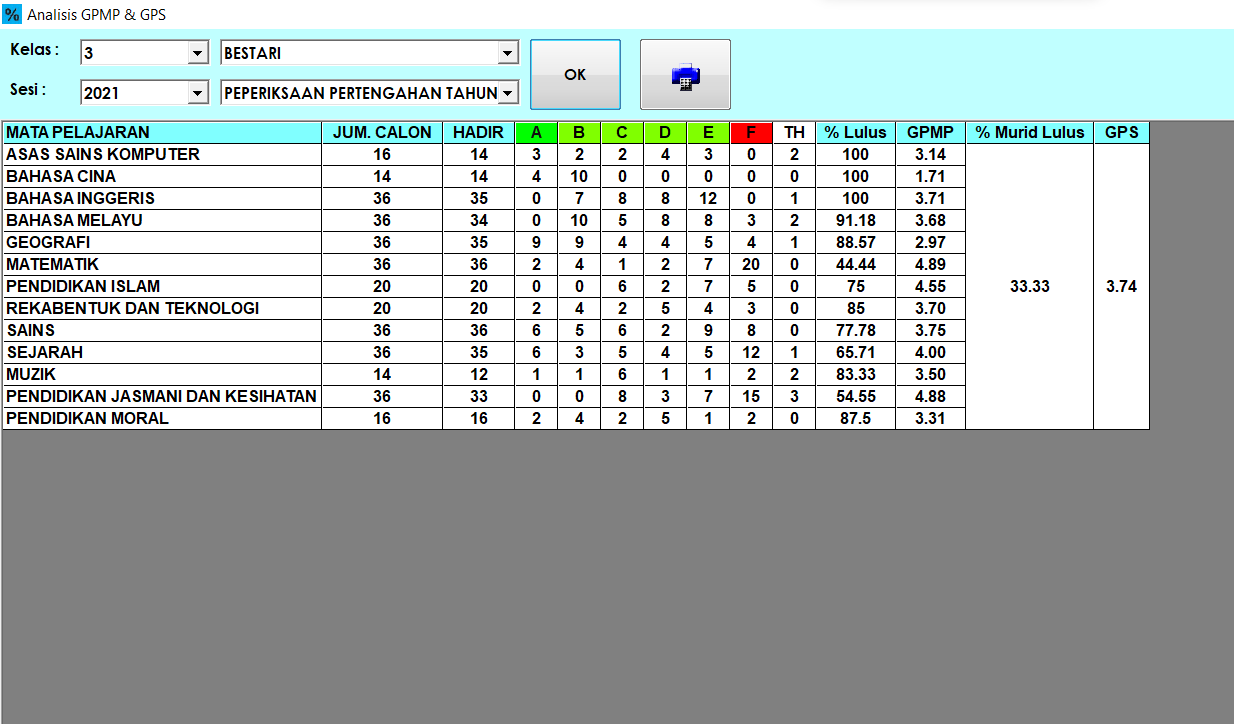Open the Kelas number dropdown arrow
This screenshot has width=1234, height=724.
click(197, 53)
